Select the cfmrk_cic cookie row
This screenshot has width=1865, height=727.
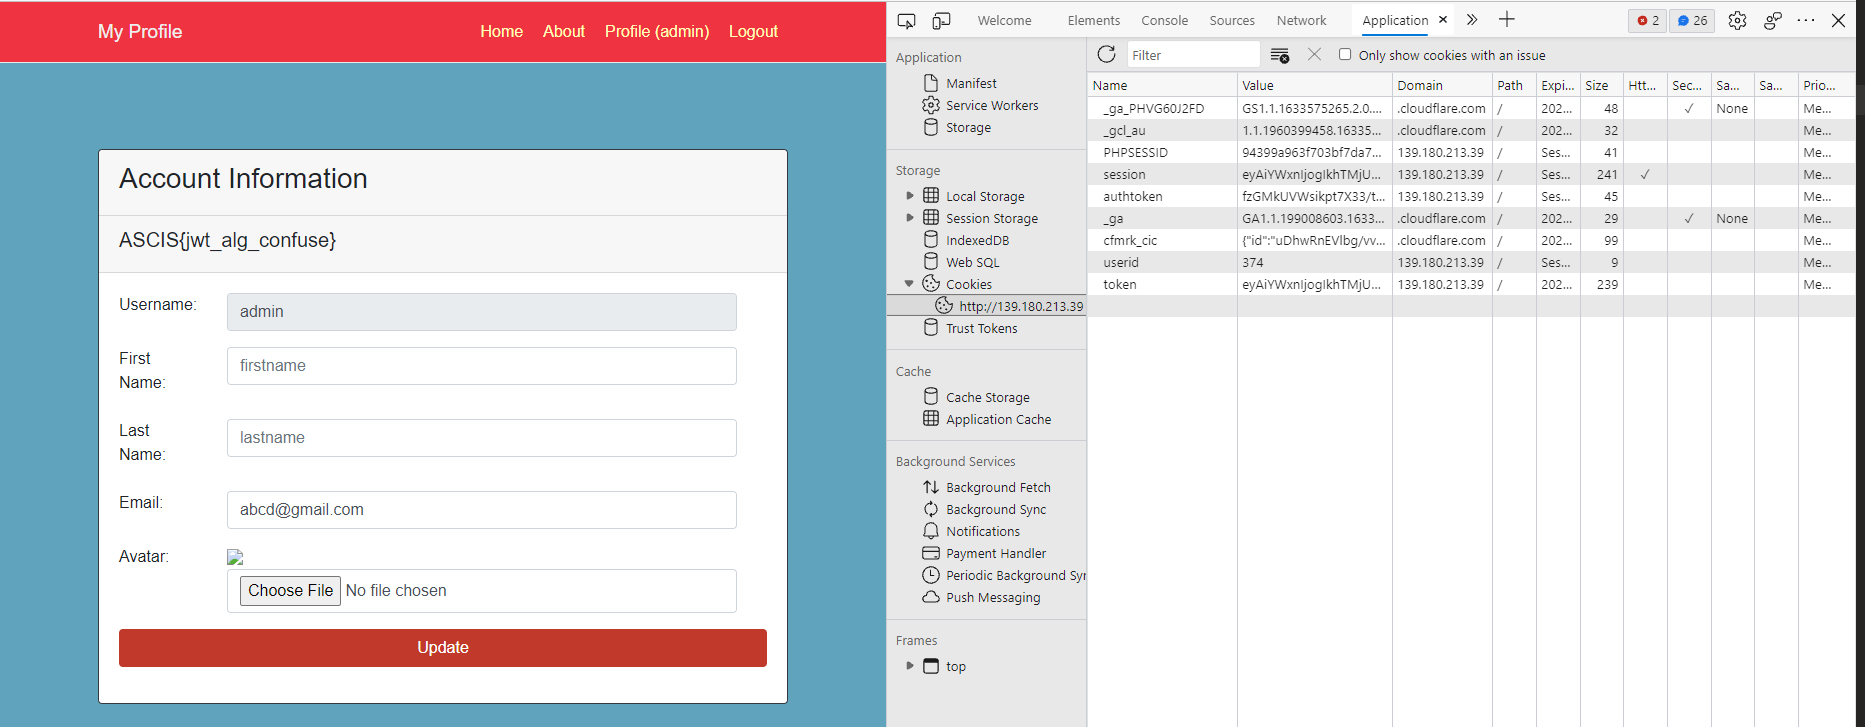[x=1471, y=240]
